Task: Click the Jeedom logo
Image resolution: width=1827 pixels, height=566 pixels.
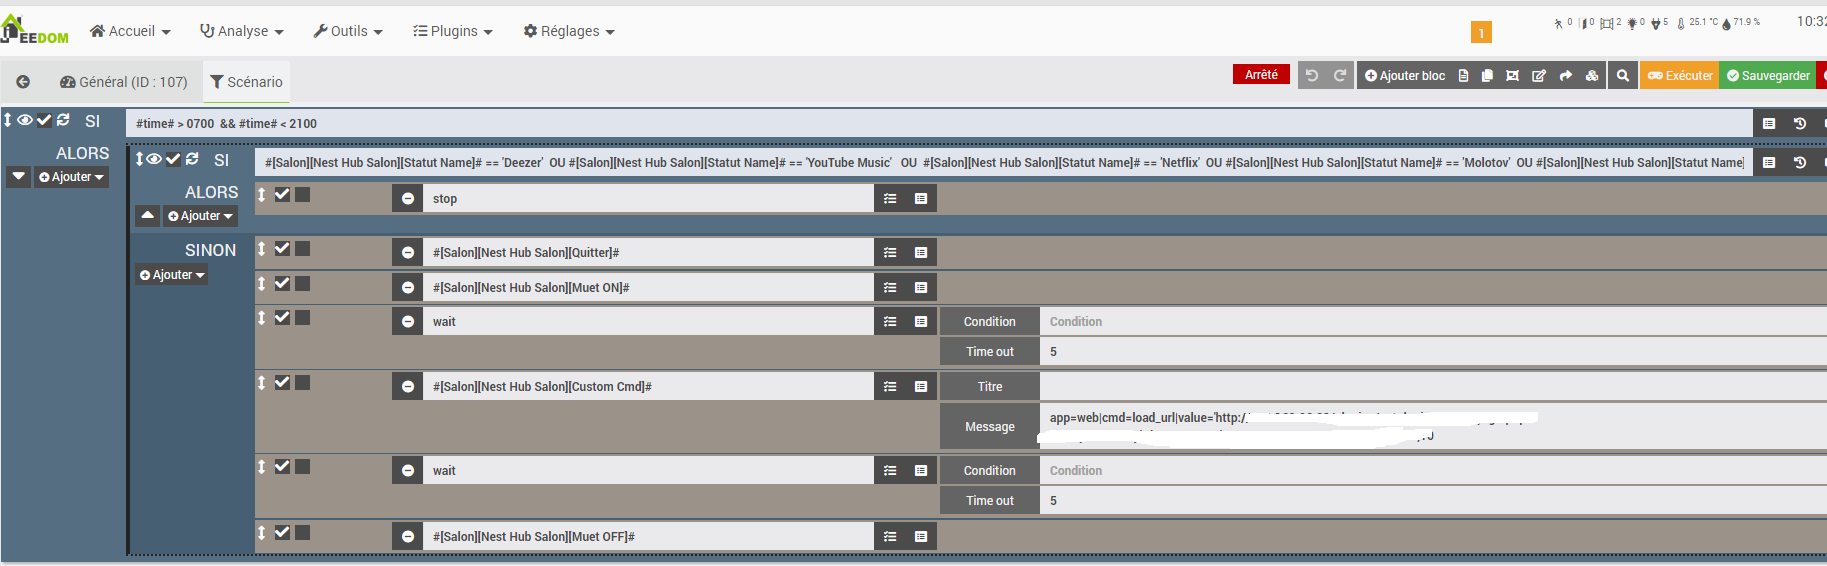Action: [x=35, y=30]
